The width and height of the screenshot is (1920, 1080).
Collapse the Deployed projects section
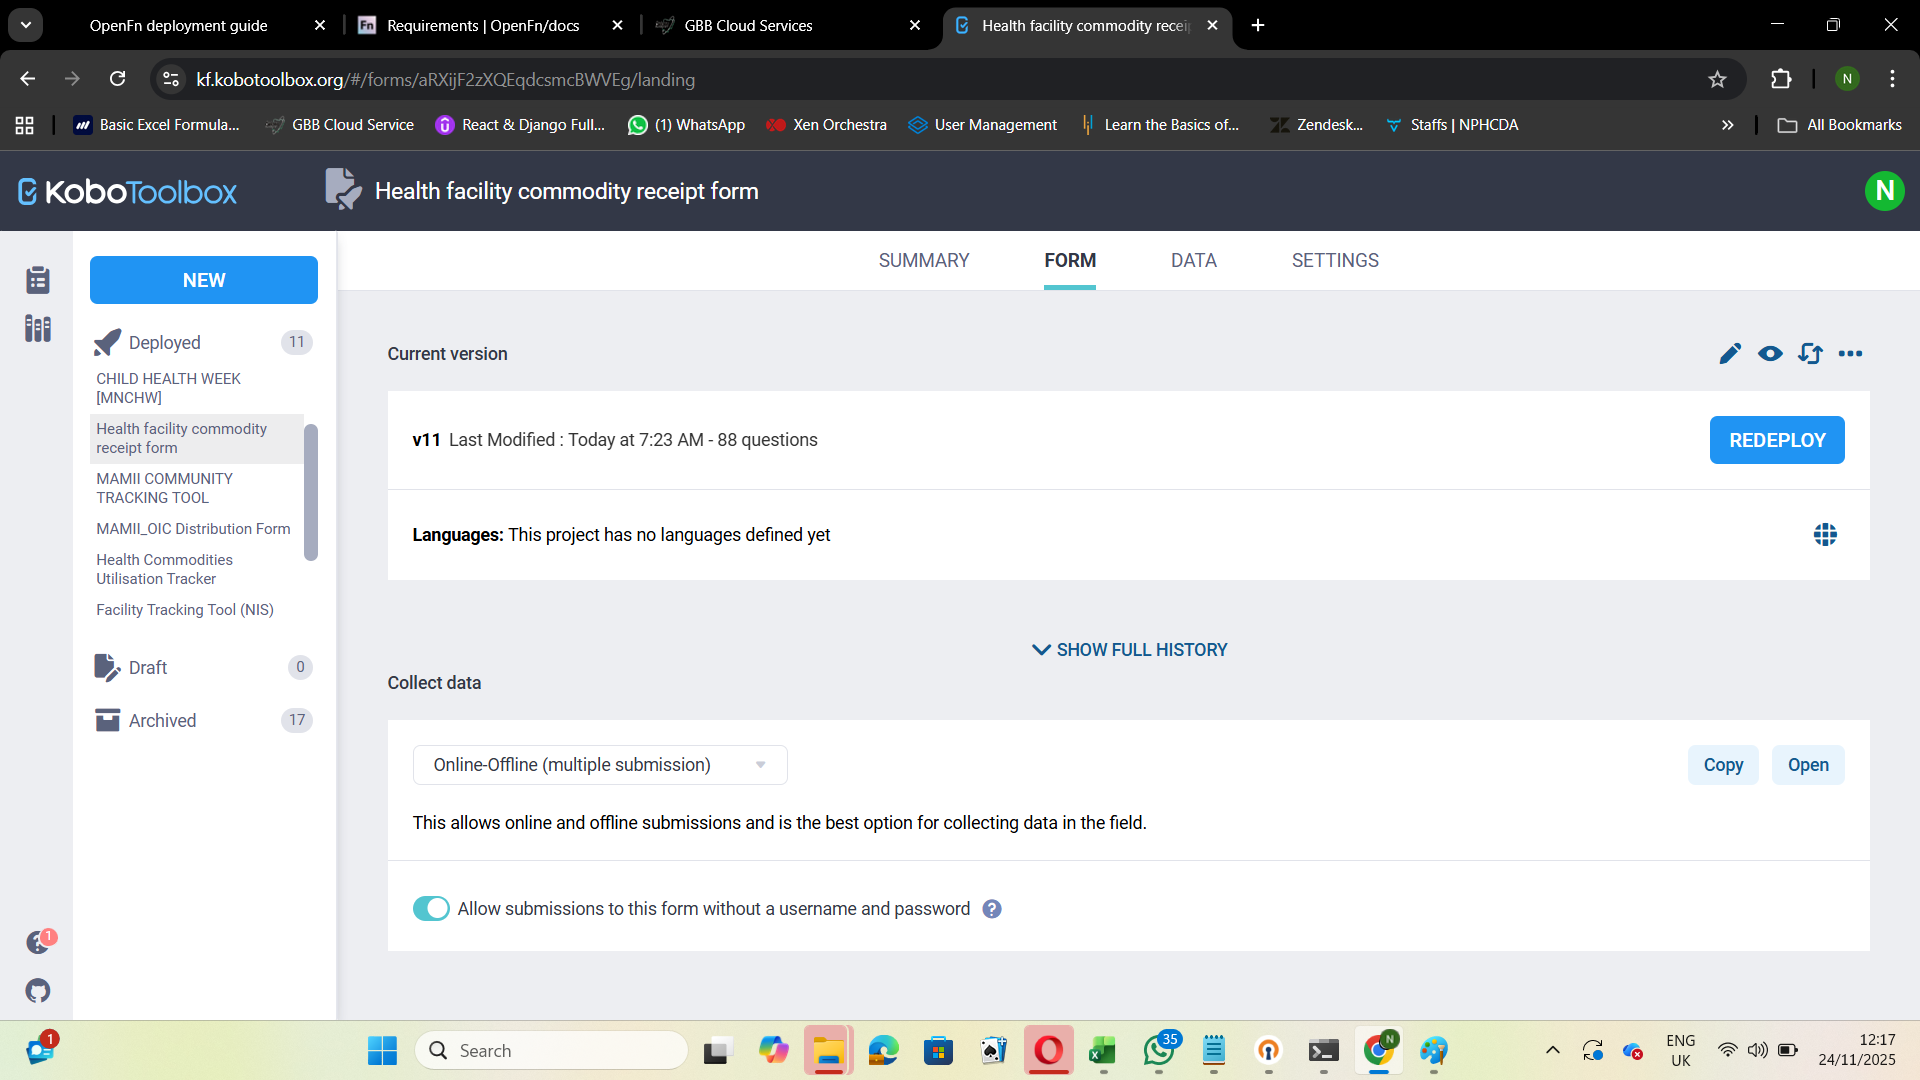click(165, 342)
